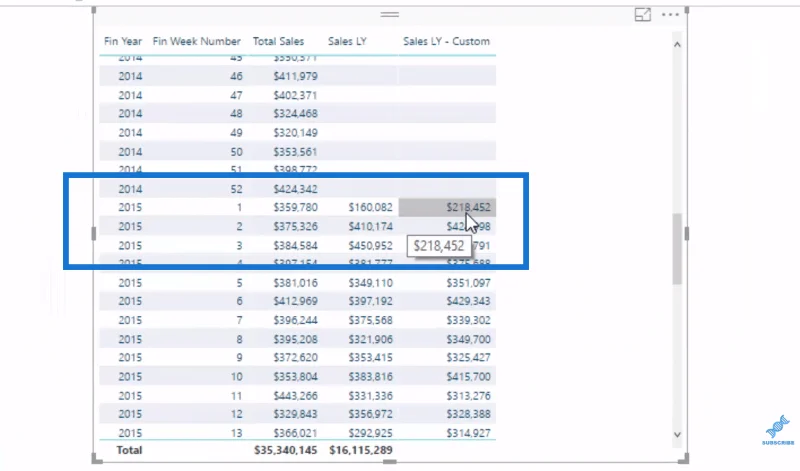The image size is (800, 471).
Task: Select Total Sales cell $353,561
Action: coord(295,152)
